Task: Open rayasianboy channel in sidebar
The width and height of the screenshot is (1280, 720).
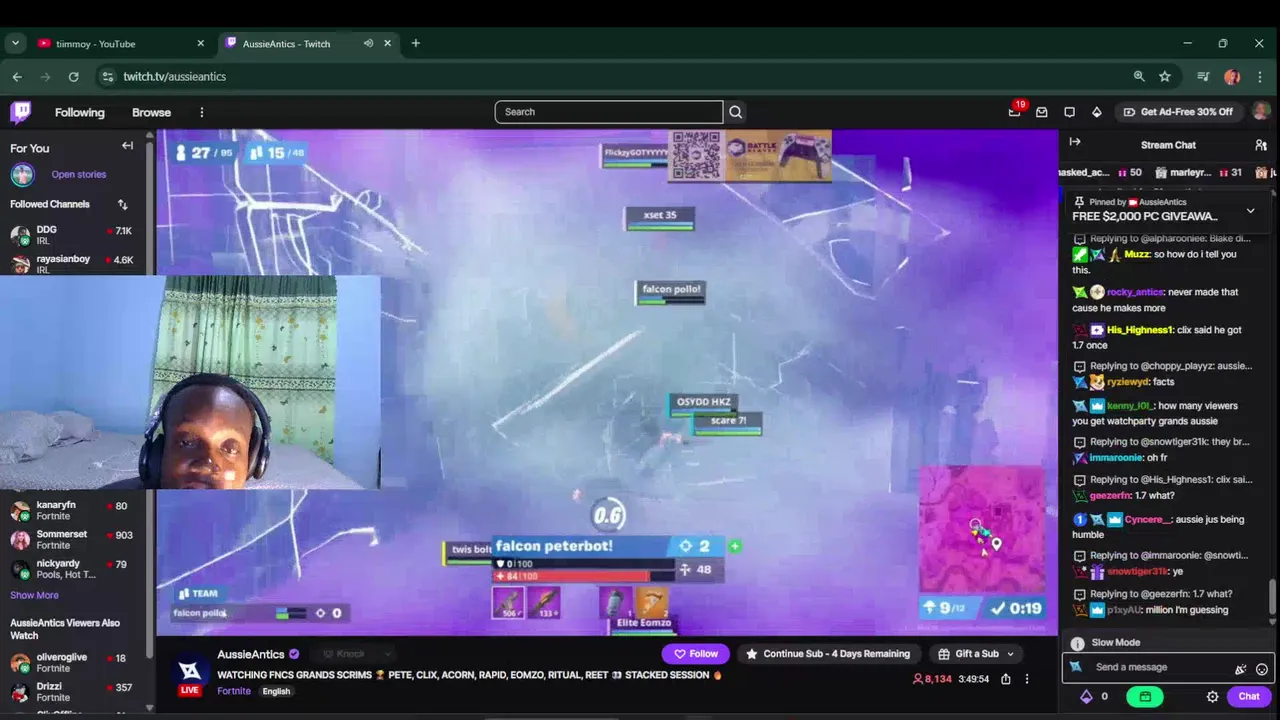Action: (72, 264)
